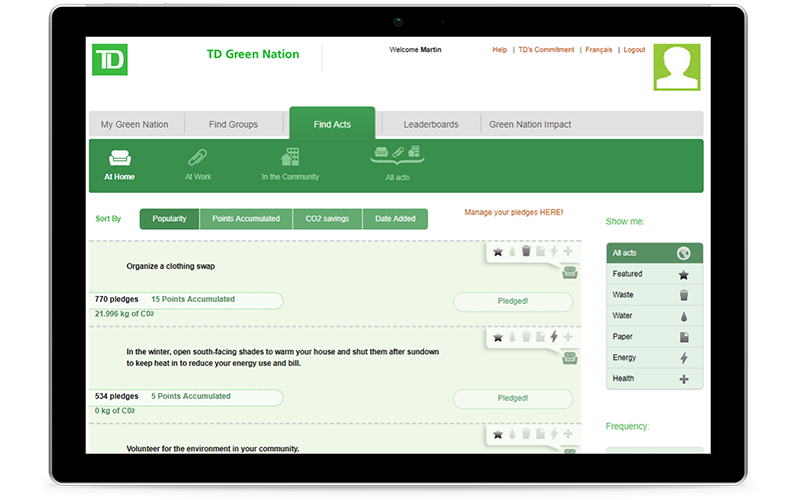Click the TD logo icon
This screenshot has height=500, width=800.
coord(110,60)
